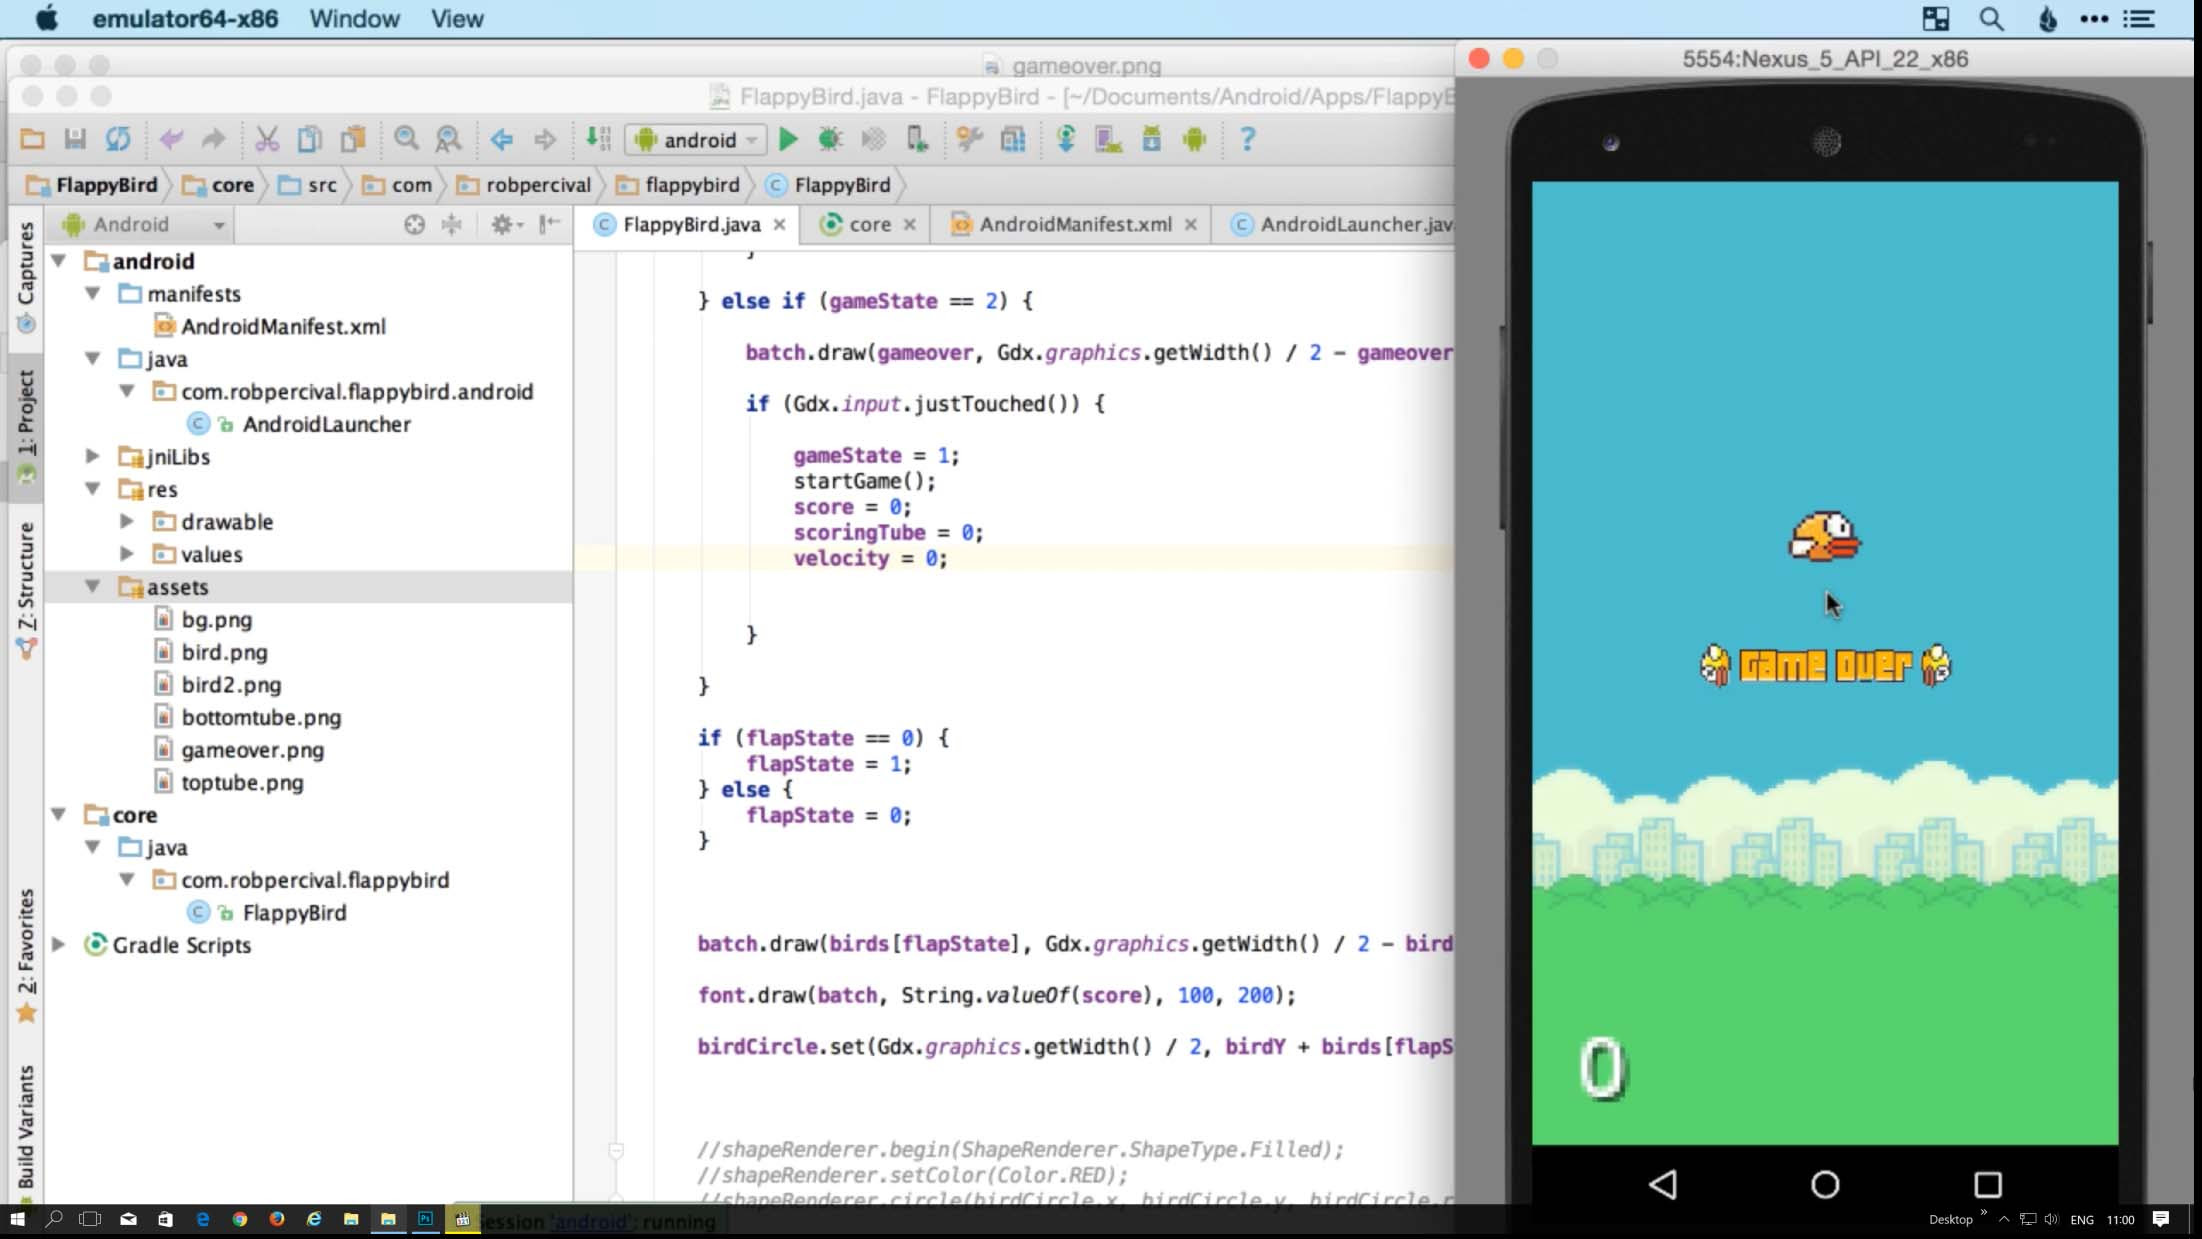
Task: Open the android run configuration dropdown
Action: coord(695,140)
